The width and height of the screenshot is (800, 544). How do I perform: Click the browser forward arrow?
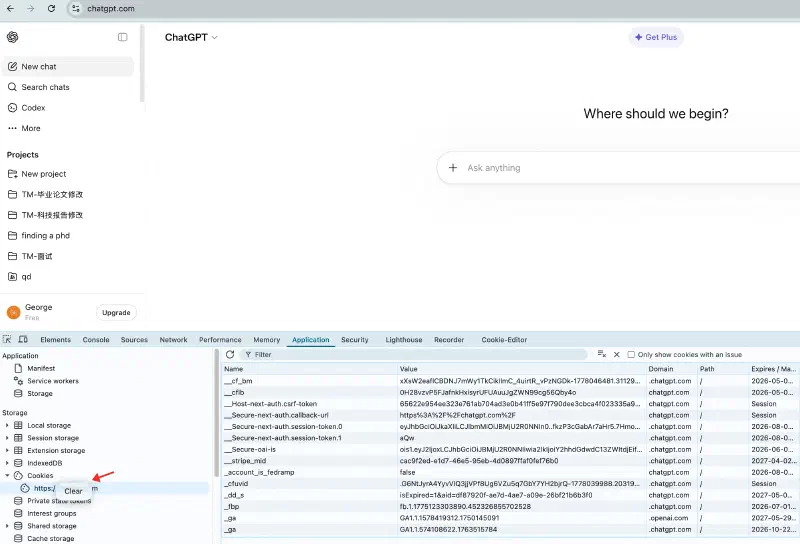click(x=31, y=9)
